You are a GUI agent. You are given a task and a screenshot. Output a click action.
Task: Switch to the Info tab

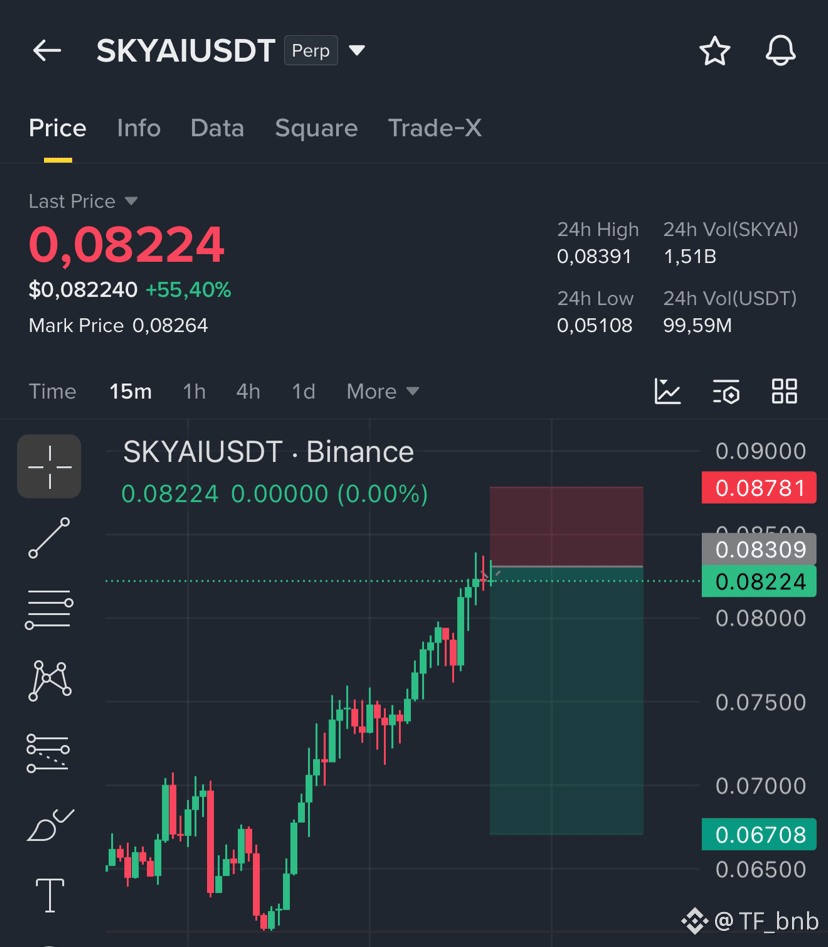tap(139, 128)
